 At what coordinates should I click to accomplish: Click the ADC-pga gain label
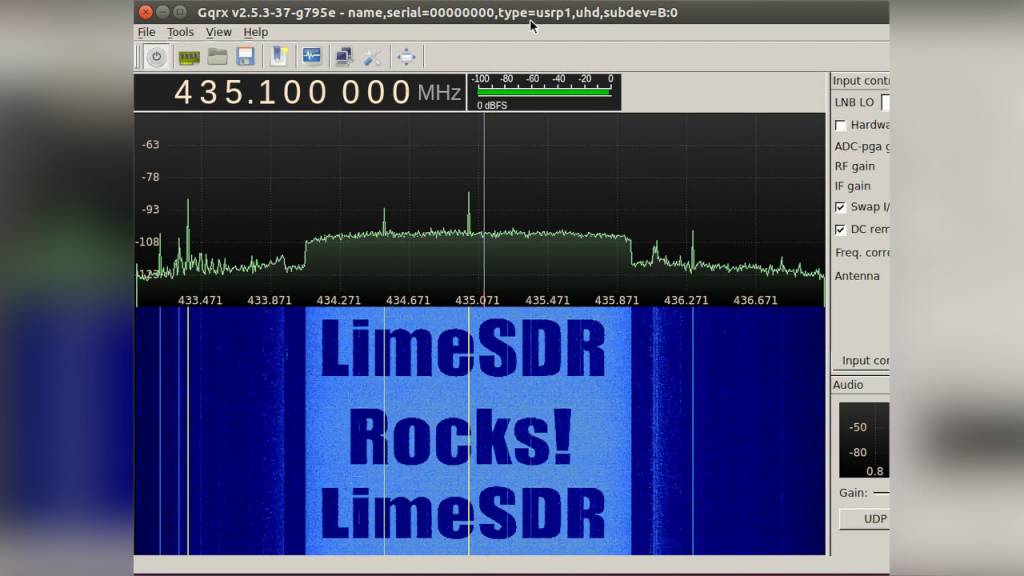[862, 147]
